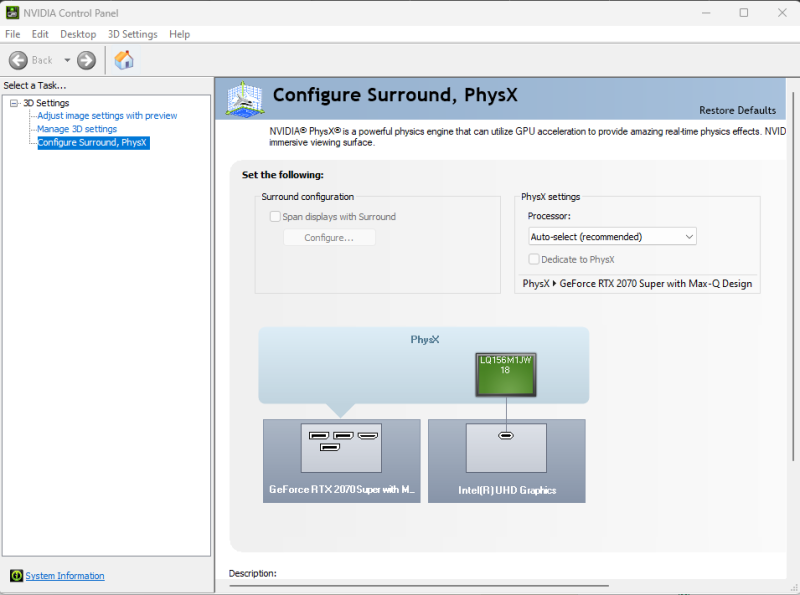Click the Back arrow icon

18,60
